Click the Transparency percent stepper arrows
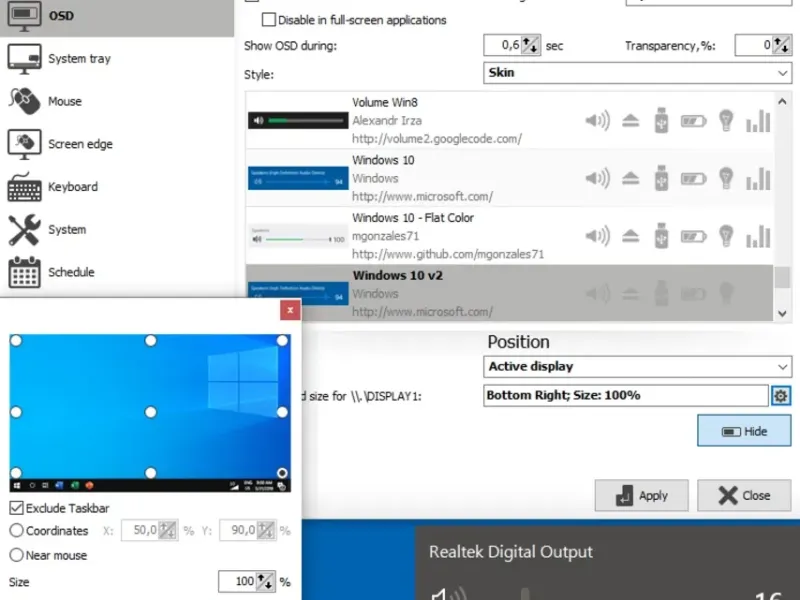The image size is (800, 600). pyautogui.click(x=782, y=45)
